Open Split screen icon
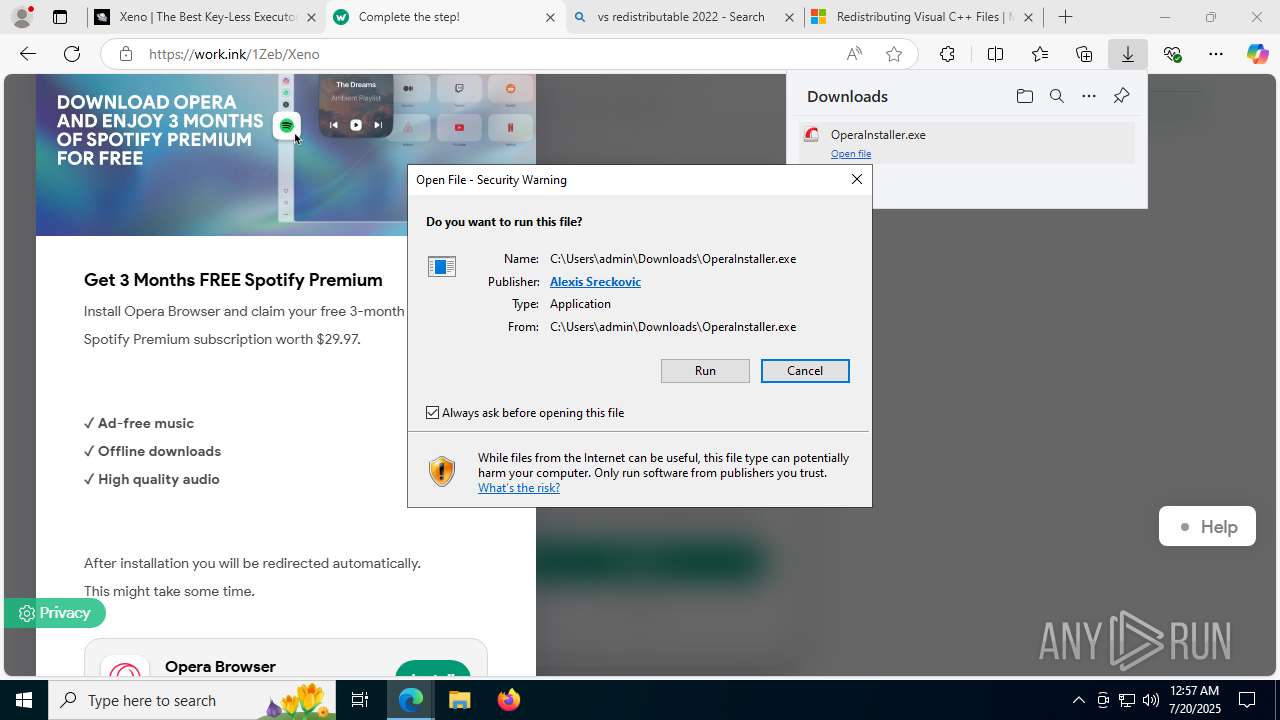The width and height of the screenshot is (1280, 720). point(995,54)
